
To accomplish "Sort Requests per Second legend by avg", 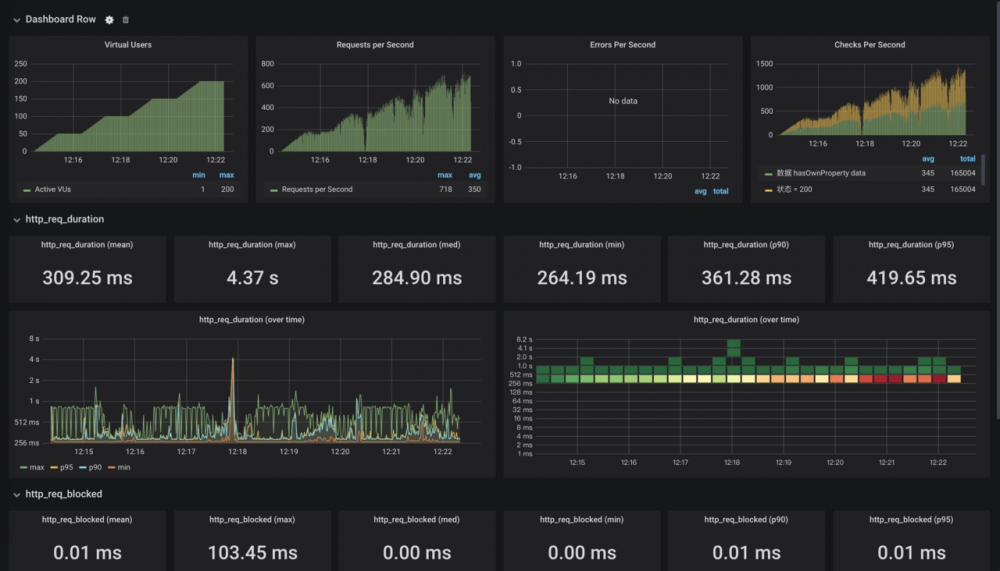I will click(474, 175).
